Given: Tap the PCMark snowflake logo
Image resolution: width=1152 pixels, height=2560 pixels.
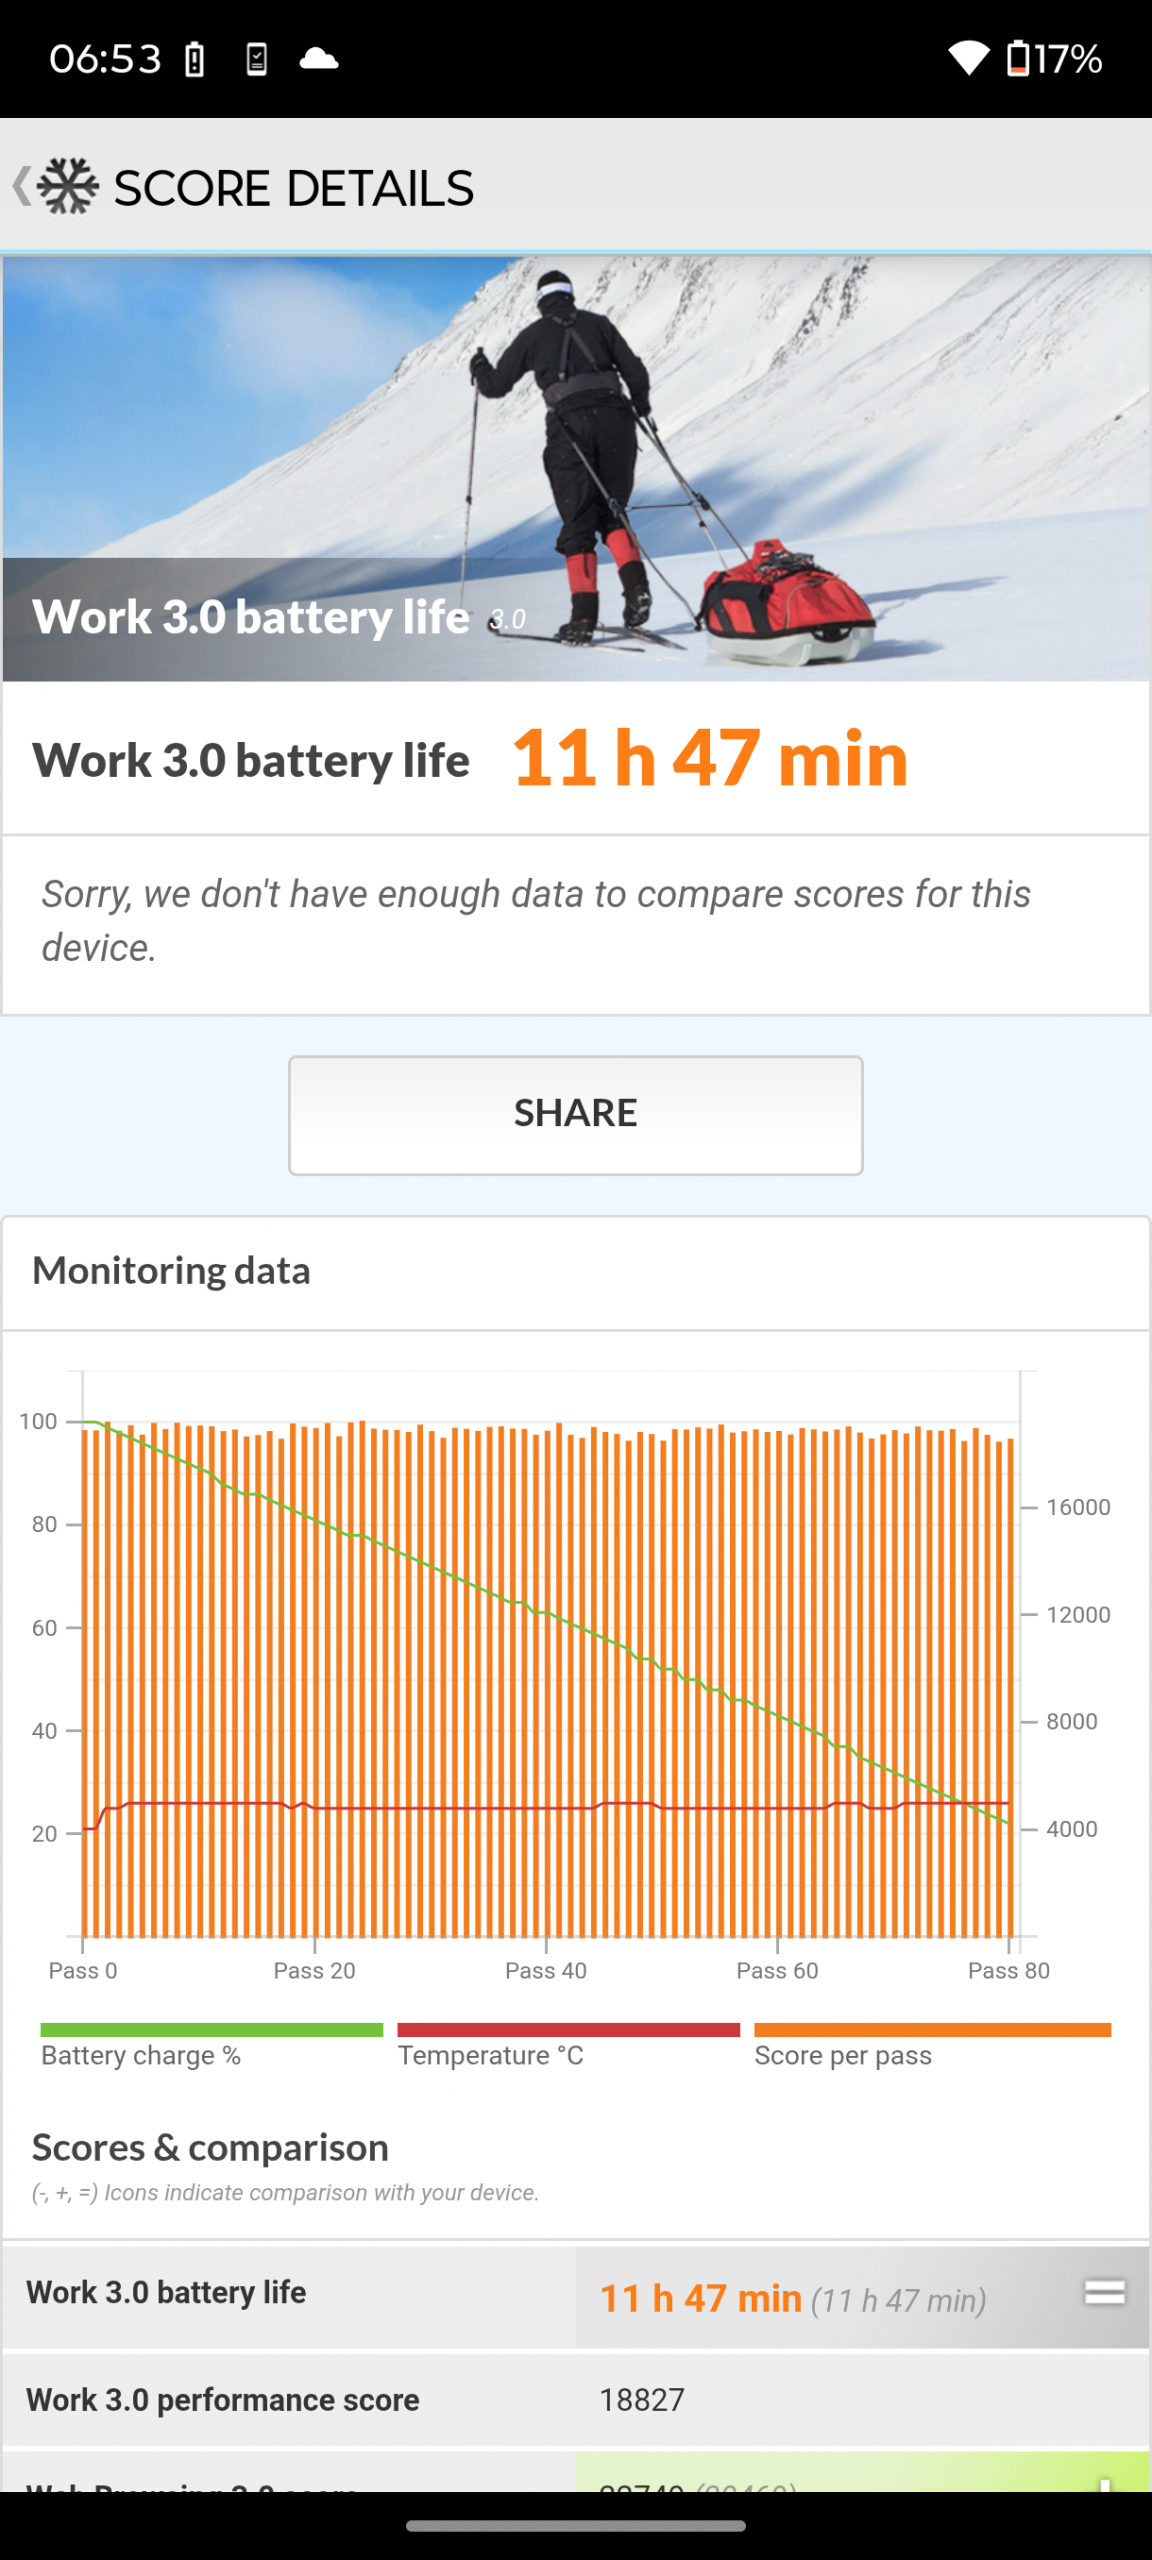Looking at the screenshot, I should [68, 186].
